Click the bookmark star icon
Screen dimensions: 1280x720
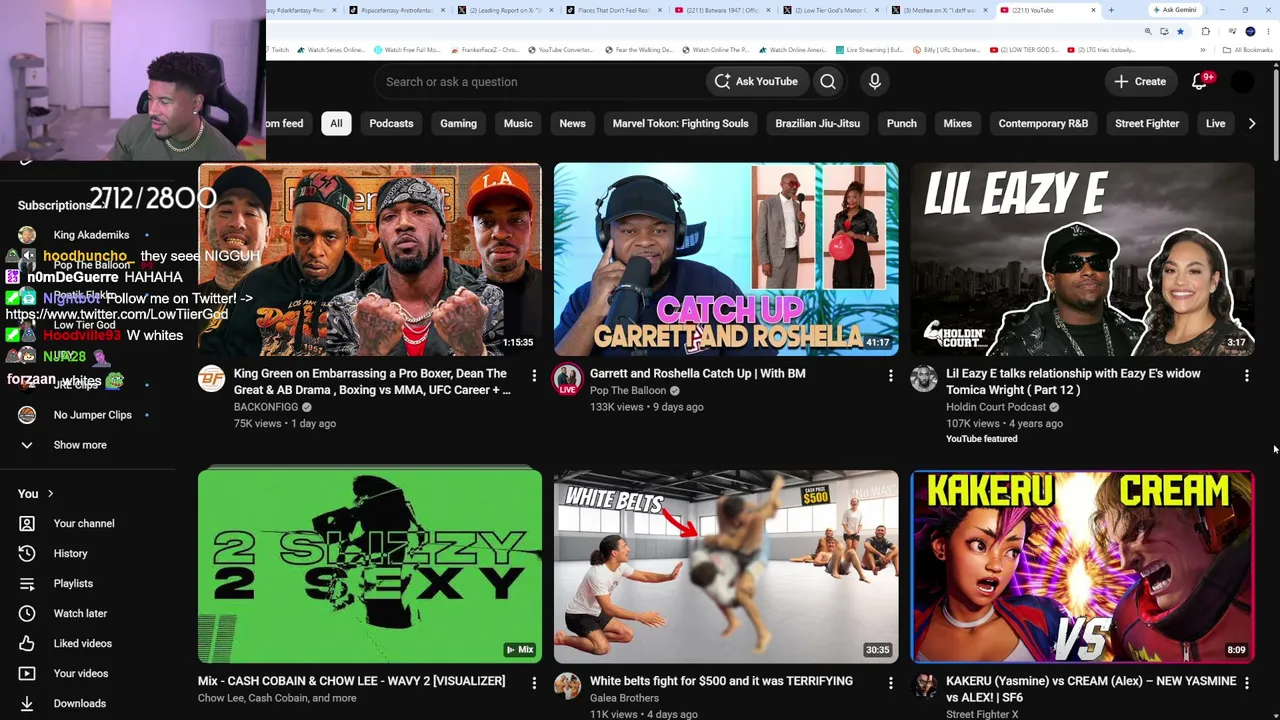coord(1180,31)
